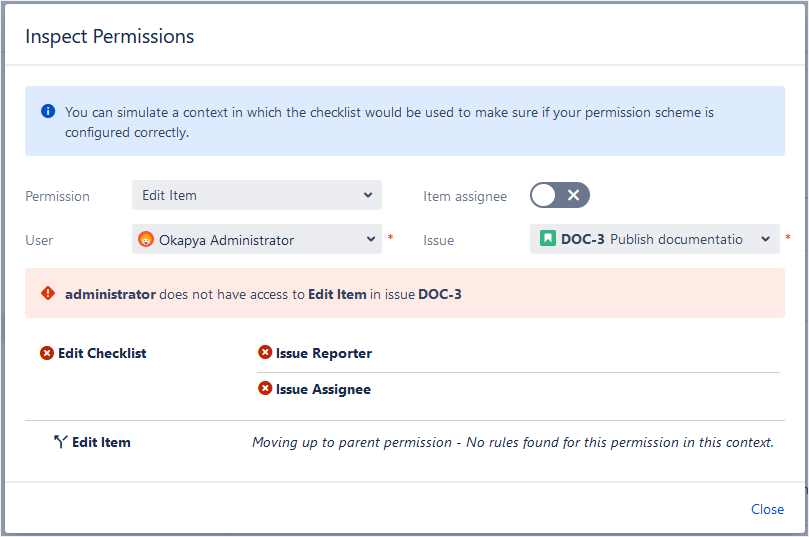
Task: Click the Issue Assignee rule label
Action: point(323,389)
